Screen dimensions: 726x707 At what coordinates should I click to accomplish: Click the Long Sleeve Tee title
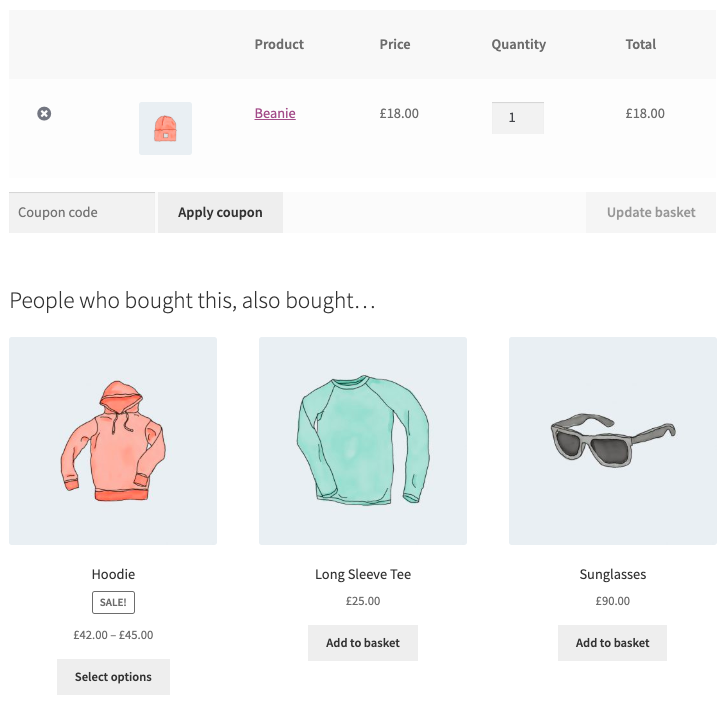pos(363,574)
